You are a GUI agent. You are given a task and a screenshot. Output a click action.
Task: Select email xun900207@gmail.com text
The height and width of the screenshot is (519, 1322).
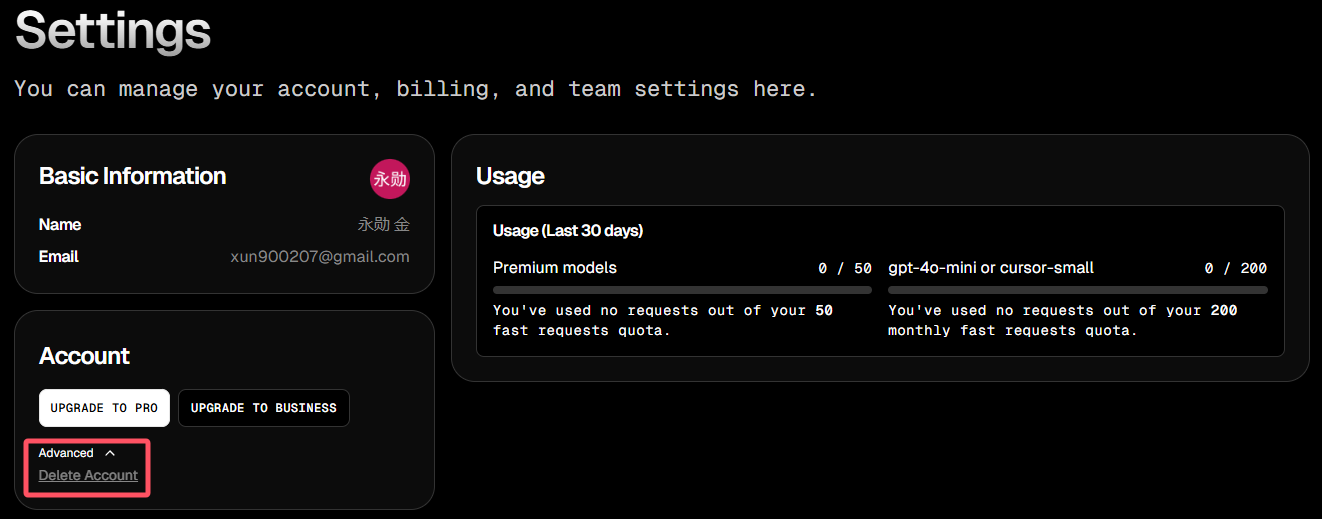click(320, 256)
